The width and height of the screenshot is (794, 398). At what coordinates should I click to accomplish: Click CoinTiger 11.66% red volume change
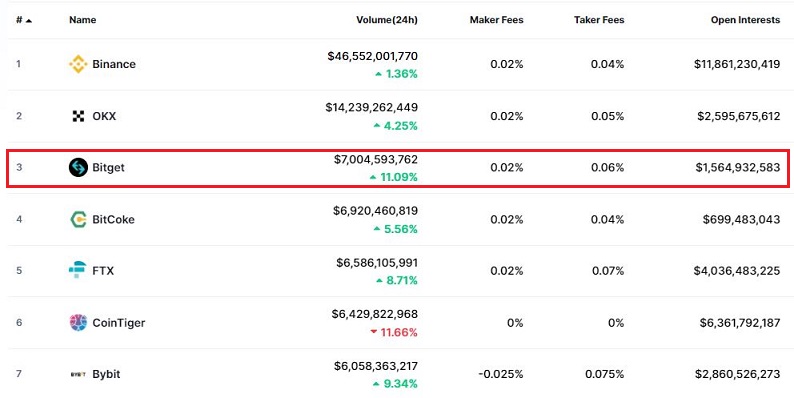[394, 332]
